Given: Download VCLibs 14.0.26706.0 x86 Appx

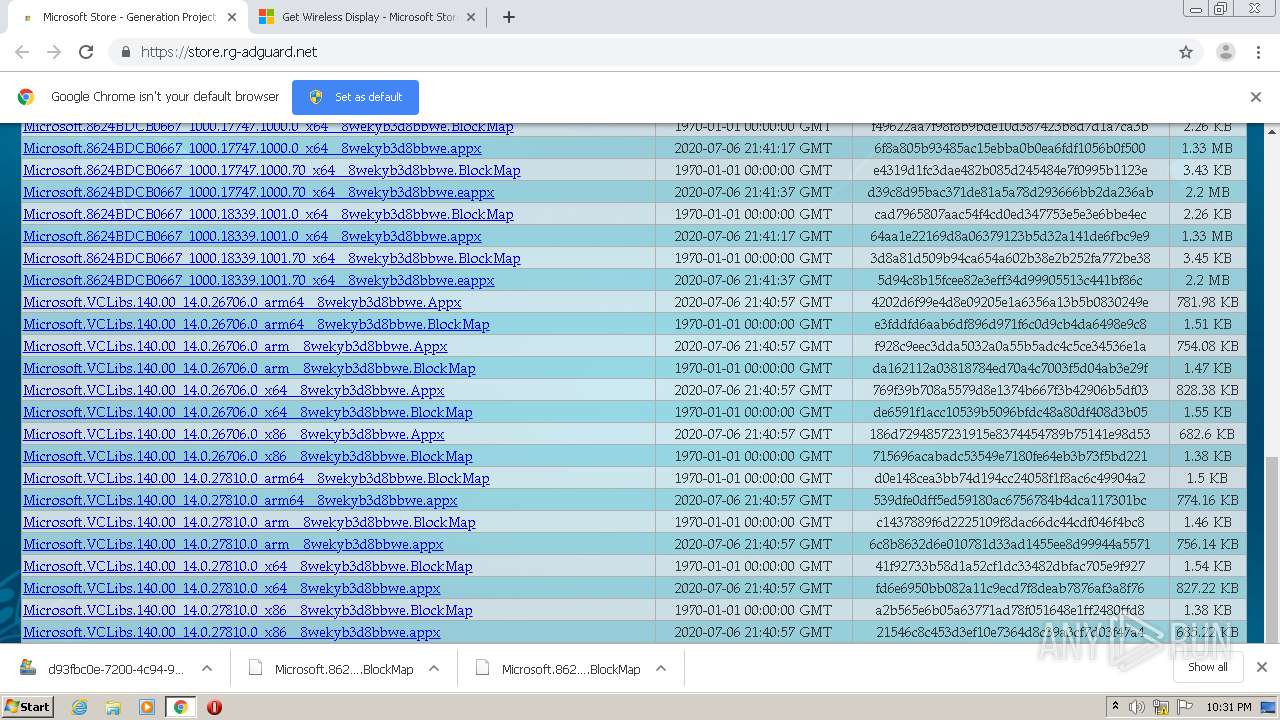Looking at the screenshot, I should (233, 435).
